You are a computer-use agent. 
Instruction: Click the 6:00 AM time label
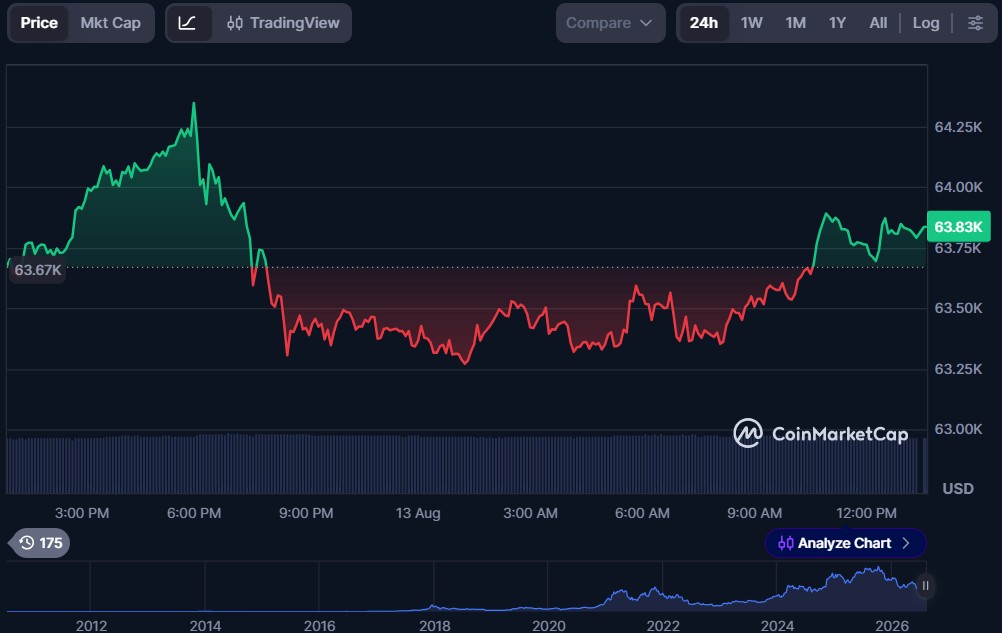pos(642,513)
